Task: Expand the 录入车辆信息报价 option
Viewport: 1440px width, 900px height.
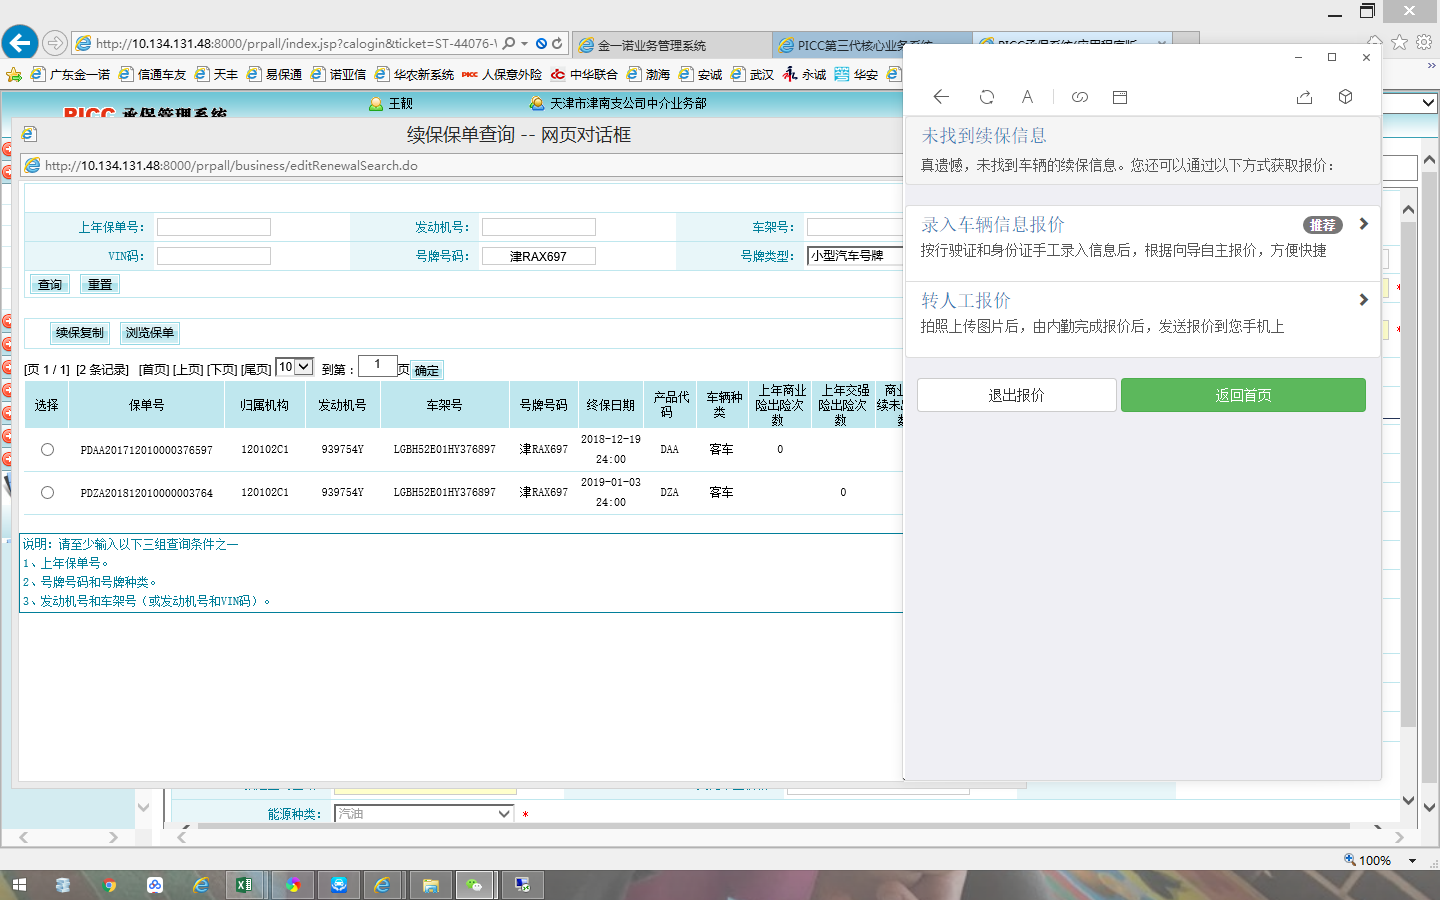Action: (1363, 224)
